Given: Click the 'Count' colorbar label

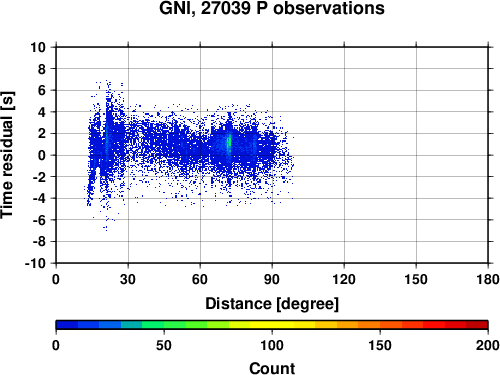Looking at the screenshot, I should (x=272, y=368).
